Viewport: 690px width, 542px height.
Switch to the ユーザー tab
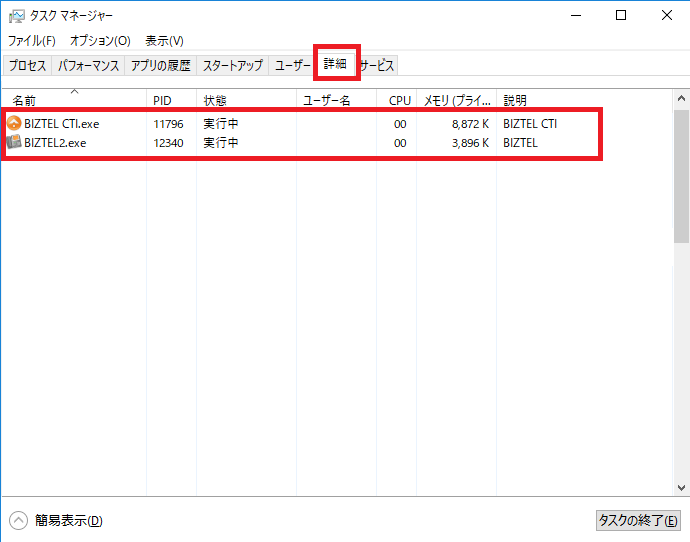point(292,66)
